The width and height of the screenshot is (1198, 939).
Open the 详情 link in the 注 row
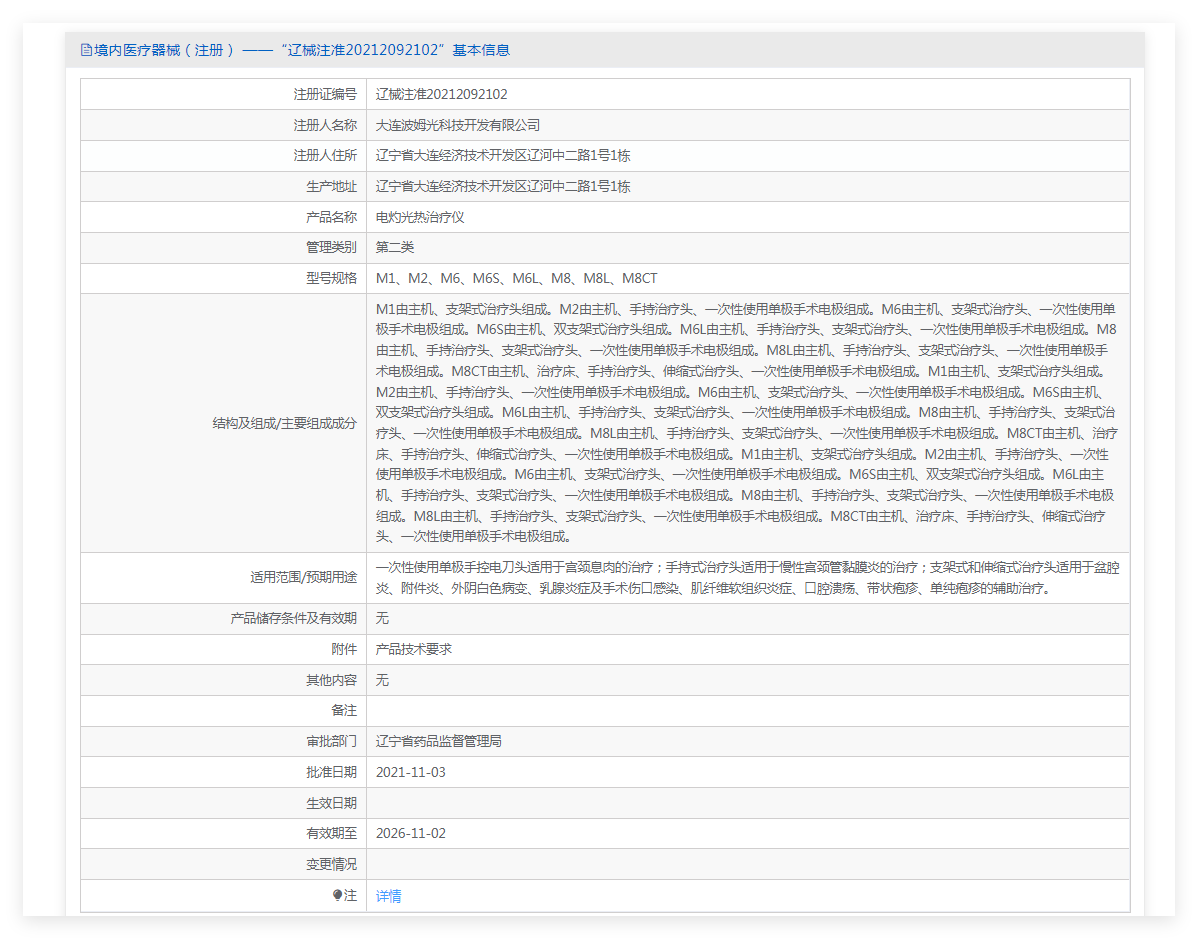click(x=388, y=895)
